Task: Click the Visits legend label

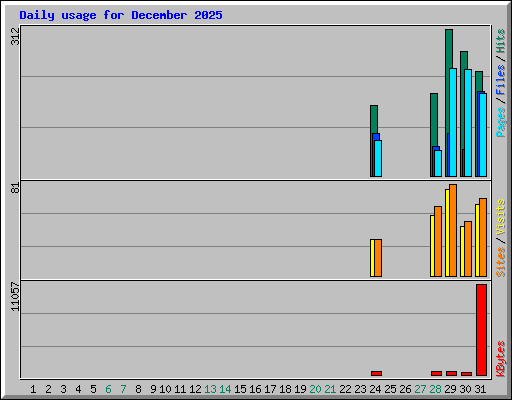Action: [x=500, y=217]
